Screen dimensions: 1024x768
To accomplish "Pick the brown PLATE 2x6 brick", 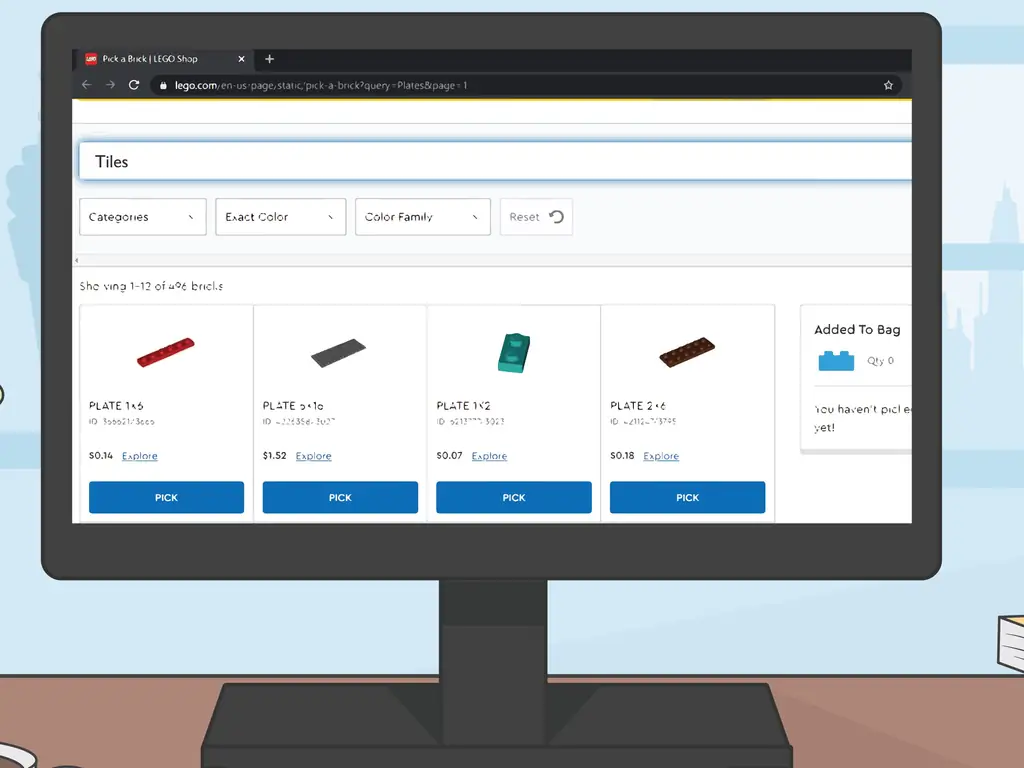I will point(688,498).
